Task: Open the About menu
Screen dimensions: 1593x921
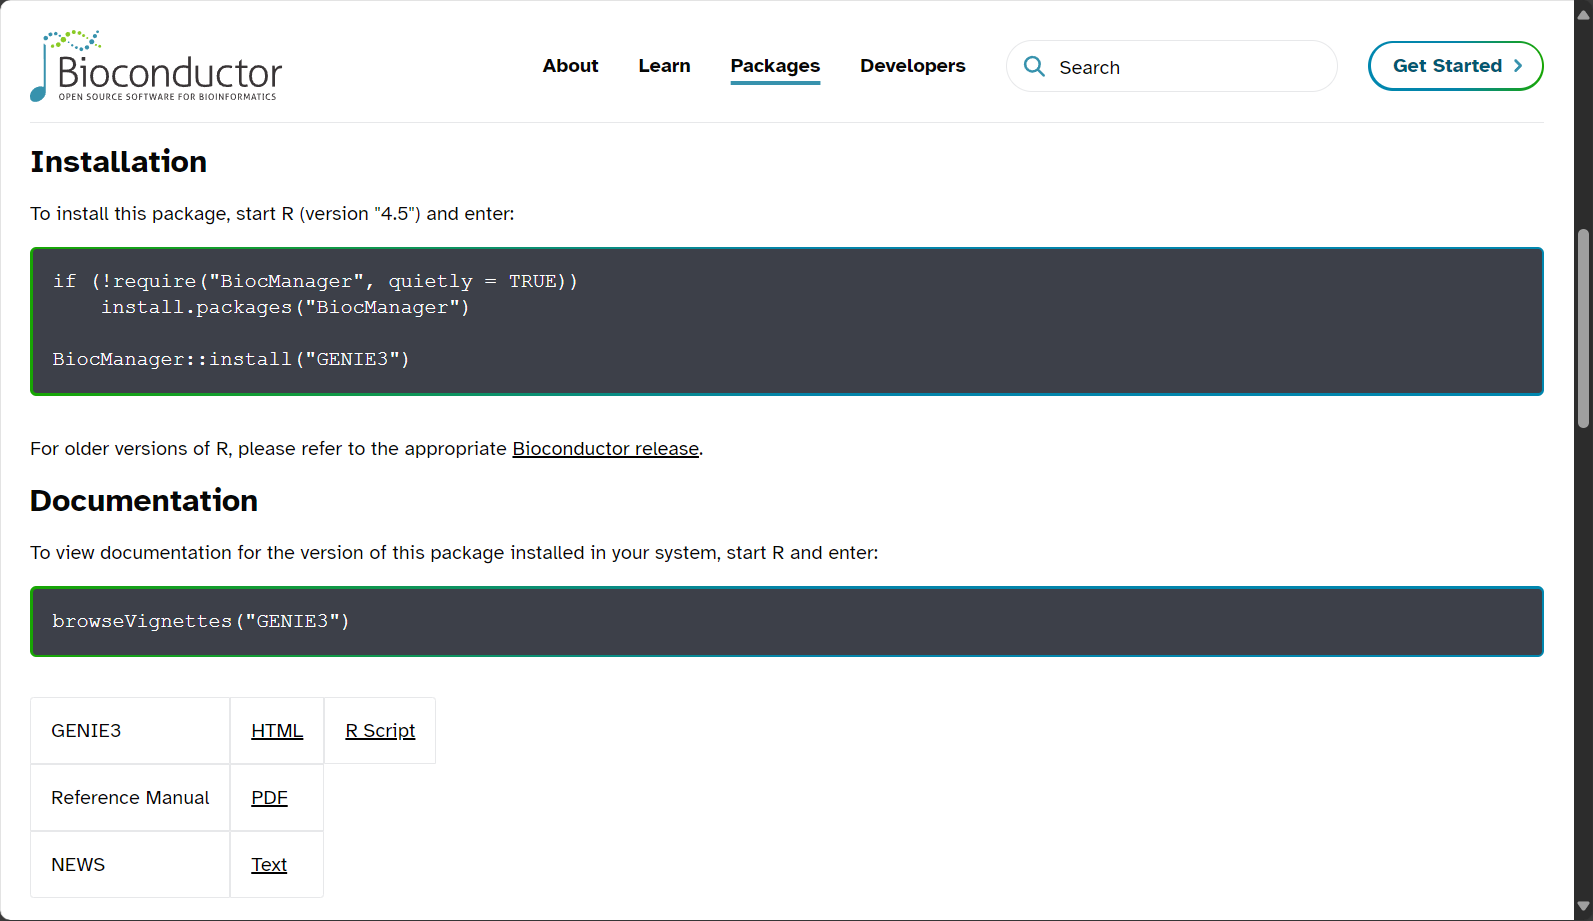Action: (x=570, y=66)
